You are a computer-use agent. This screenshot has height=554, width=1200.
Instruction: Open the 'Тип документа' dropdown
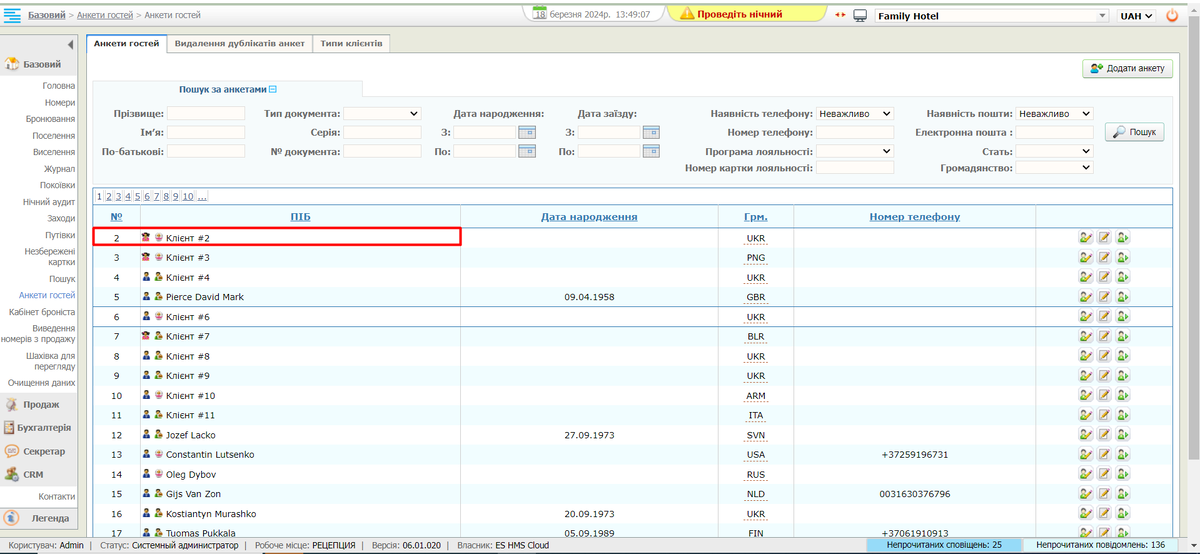(383, 114)
